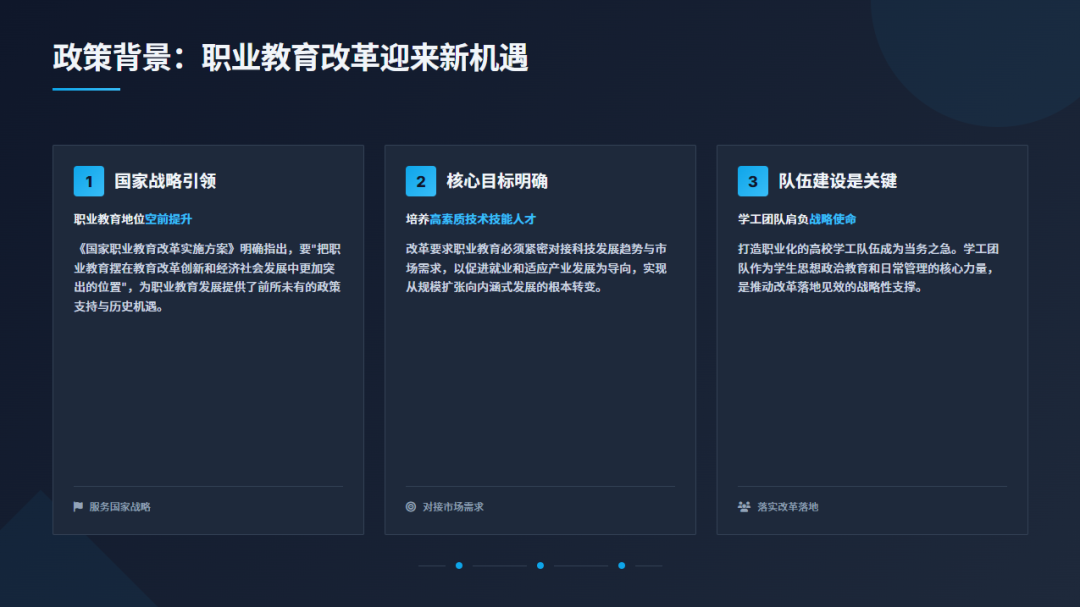Select the numbered badge 2 on the middle card

(x=421, y=181)
